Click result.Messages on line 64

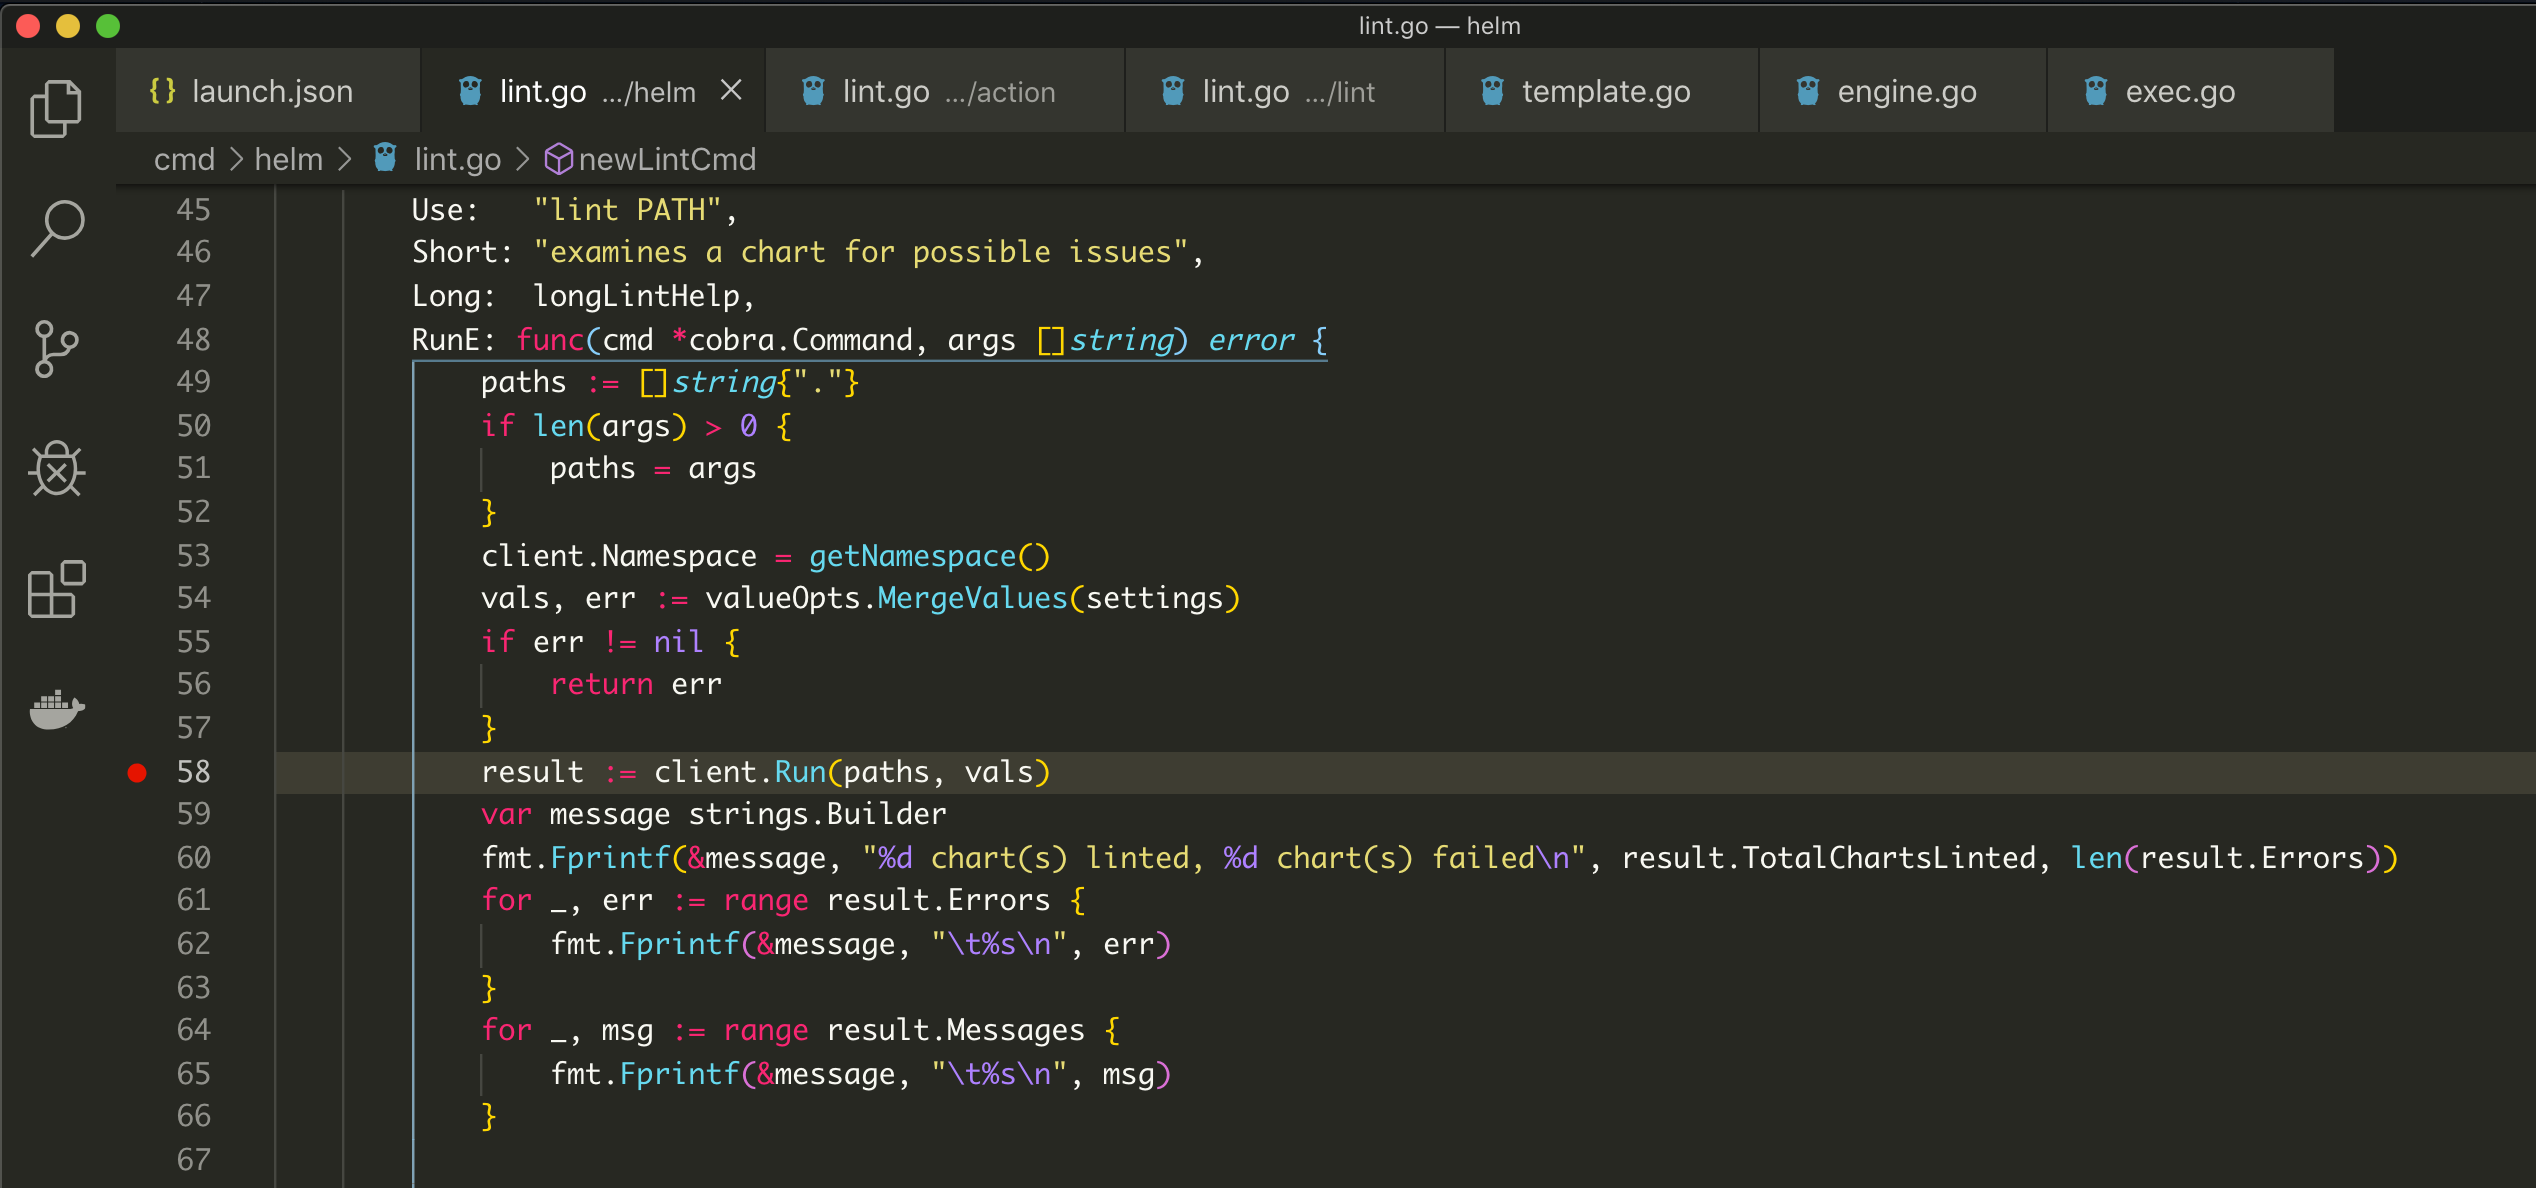pyautogui.click(x=955, y=1030)
